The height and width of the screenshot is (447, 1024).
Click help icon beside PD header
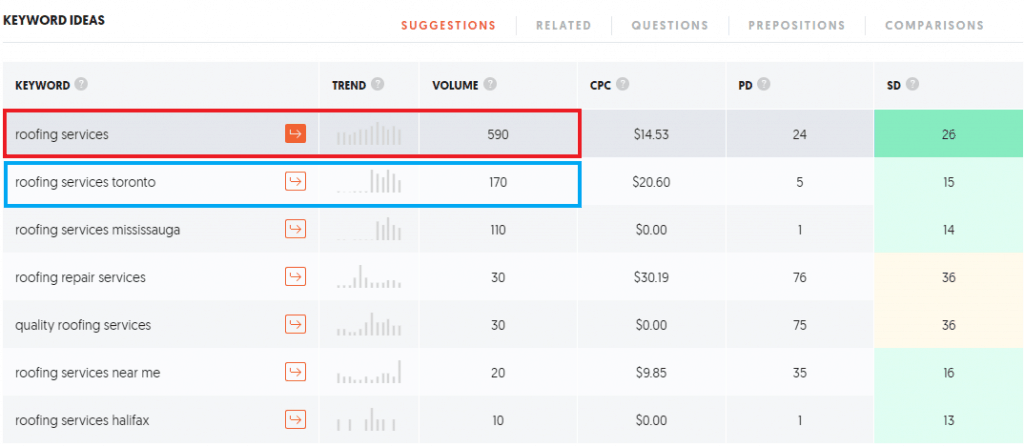point(763,84)
